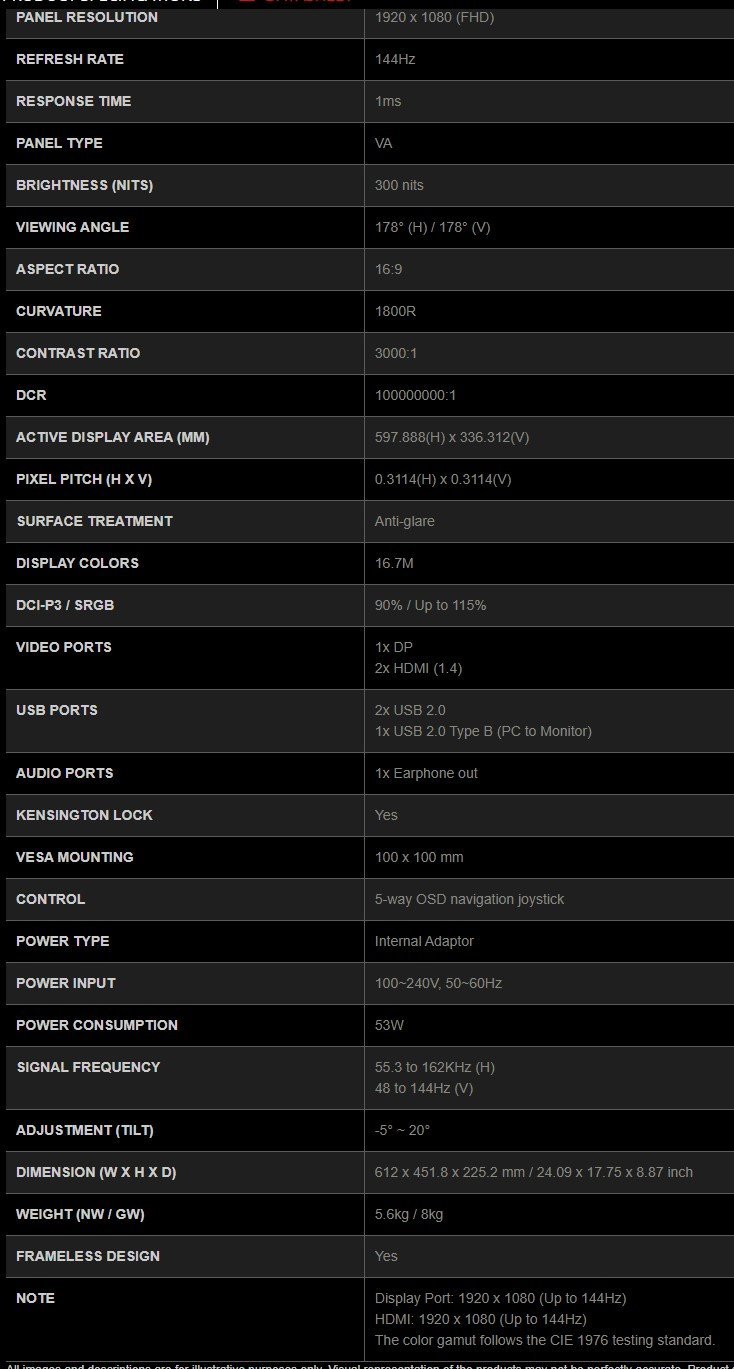This screenshot has height=1369, width=734.
Task: Click the Frameless Design label
Action: [88, 1256]
